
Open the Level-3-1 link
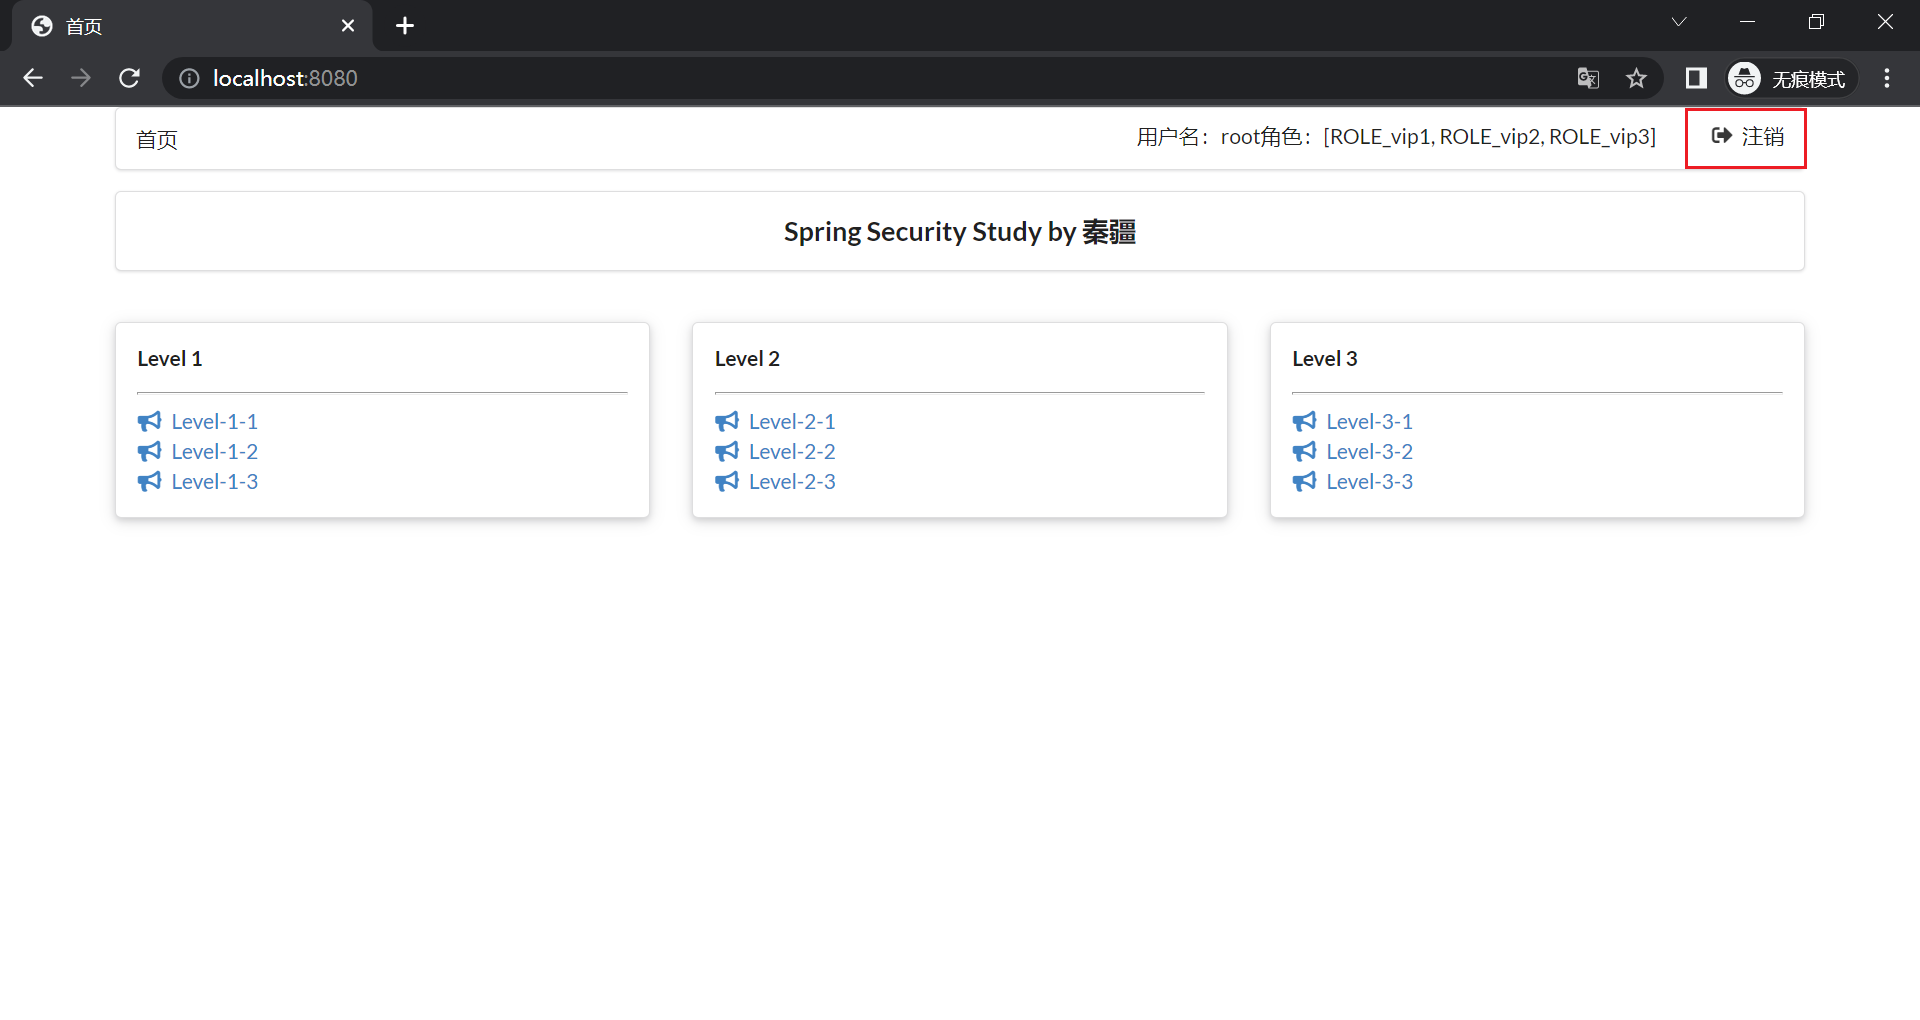coord(1369,422)
